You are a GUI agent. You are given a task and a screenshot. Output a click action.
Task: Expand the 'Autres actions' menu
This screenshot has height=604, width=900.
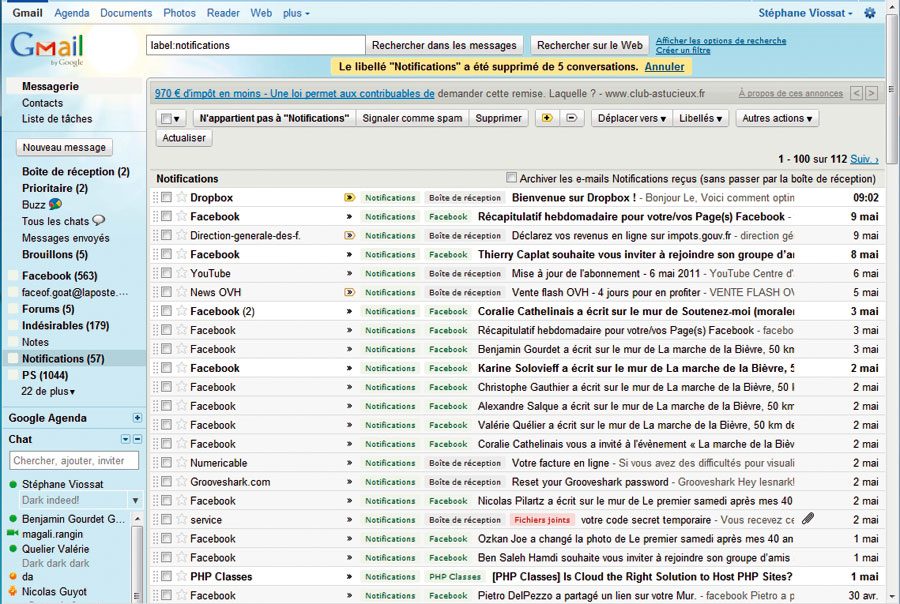click(x=777, y=118)
